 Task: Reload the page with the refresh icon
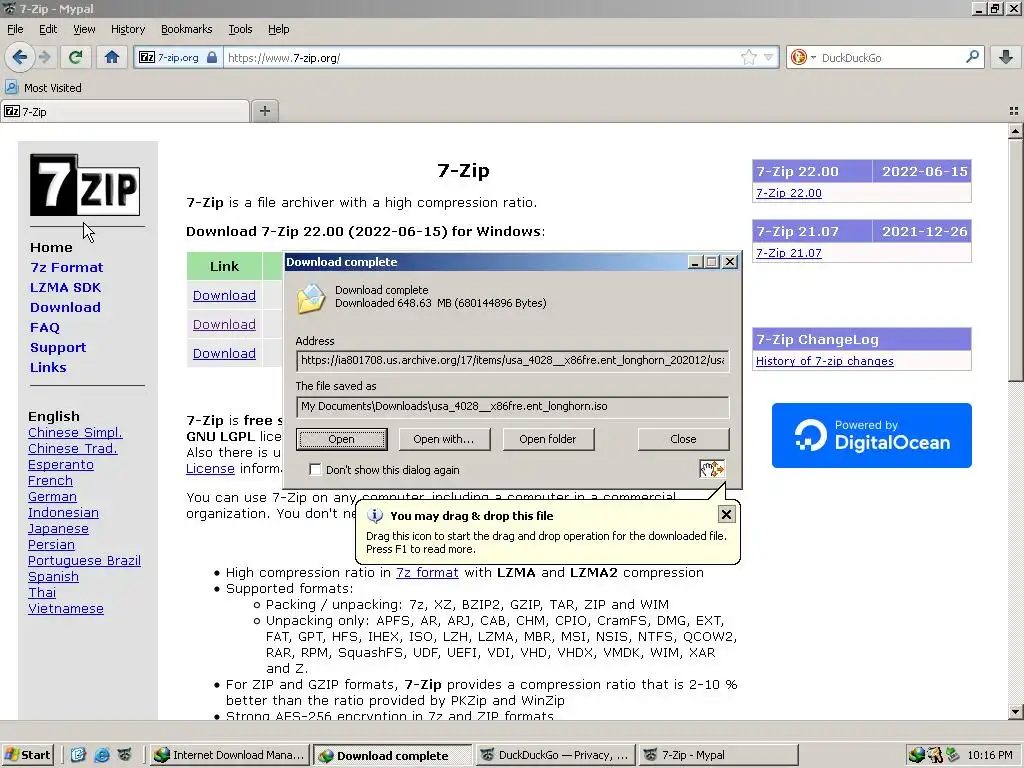(76, 57)
